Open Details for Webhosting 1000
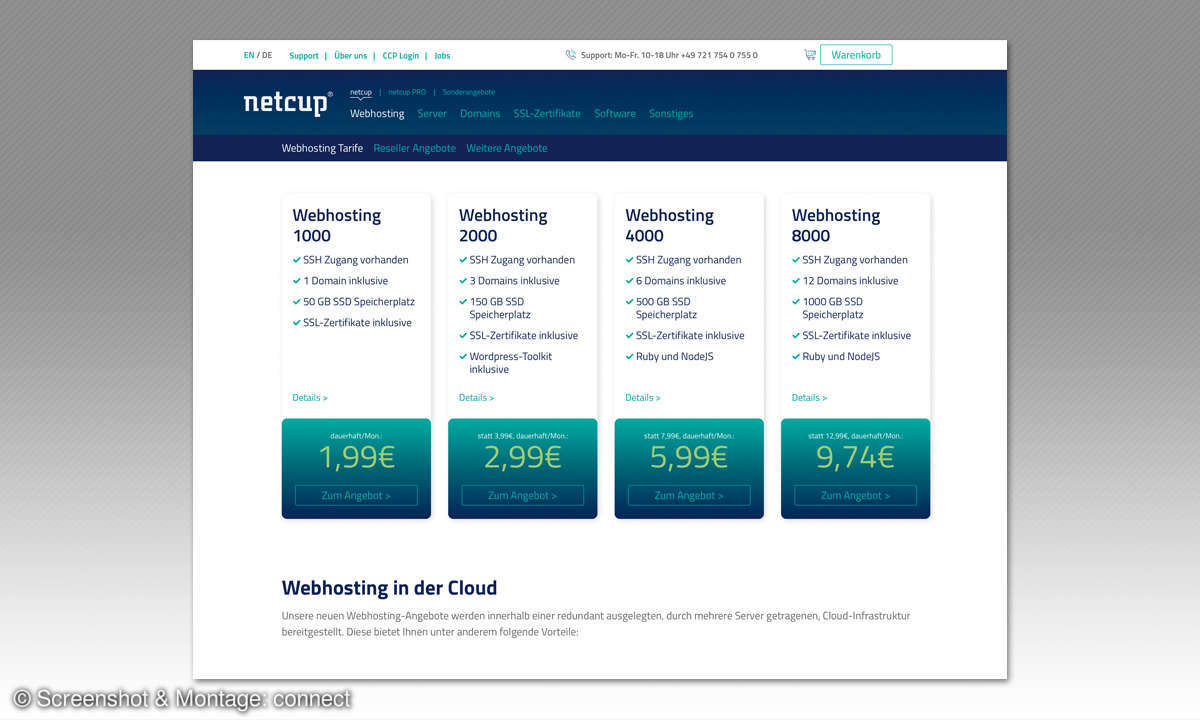The width and height of the screenshot is (1200, 720). click(310, 398)
